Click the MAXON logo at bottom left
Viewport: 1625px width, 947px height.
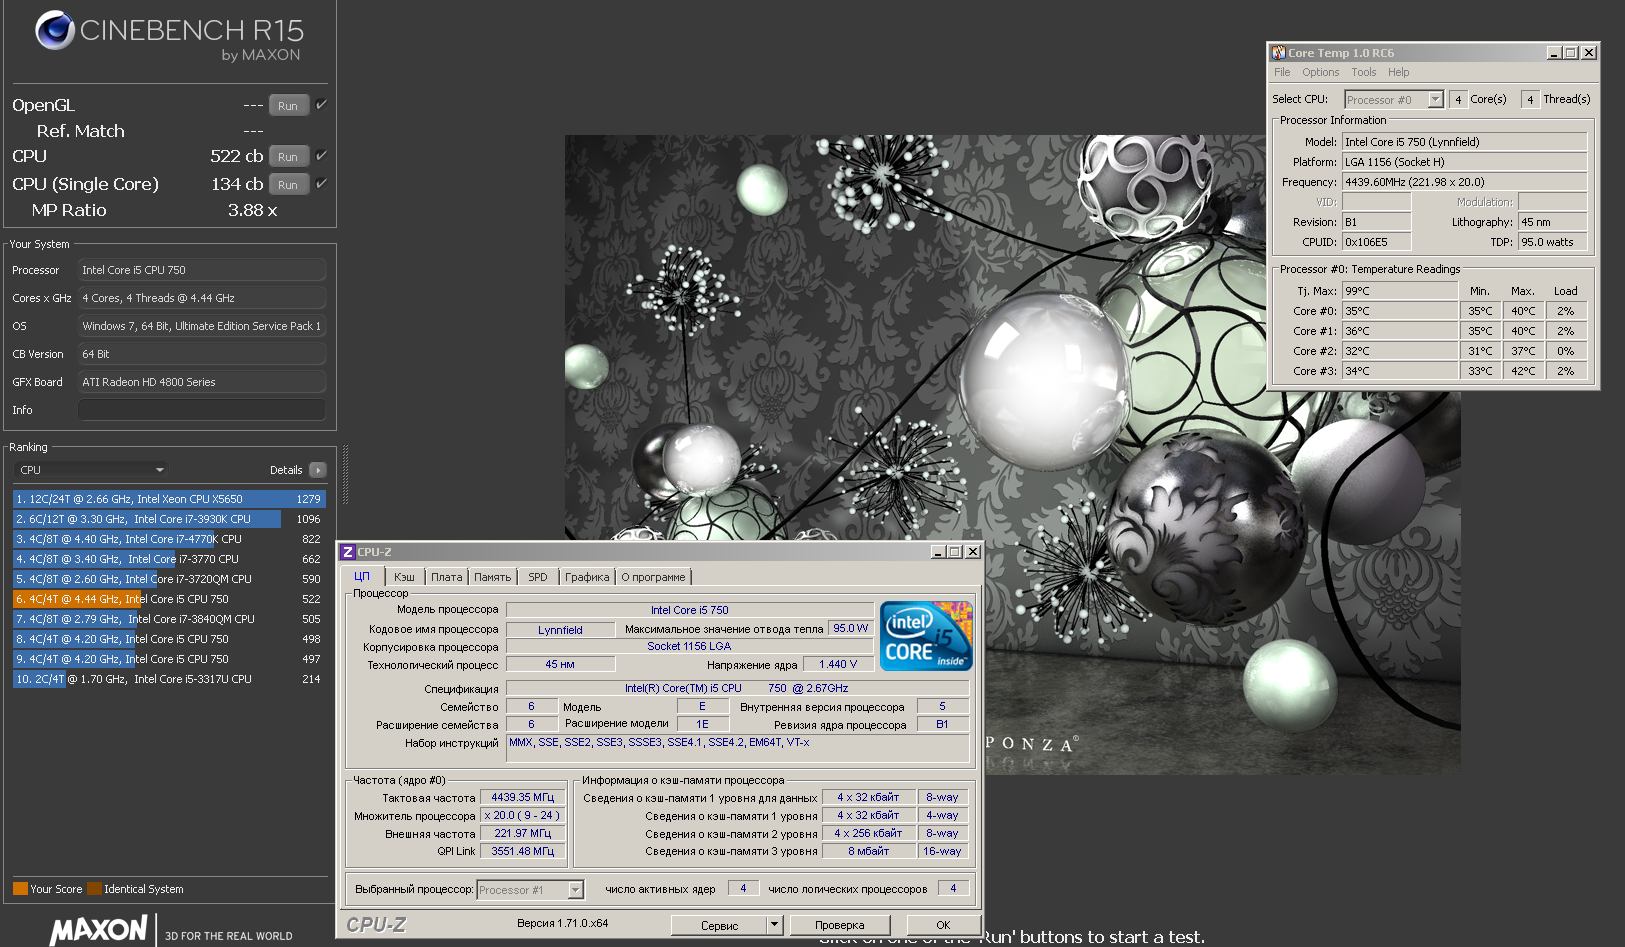(x=99, y=930)
